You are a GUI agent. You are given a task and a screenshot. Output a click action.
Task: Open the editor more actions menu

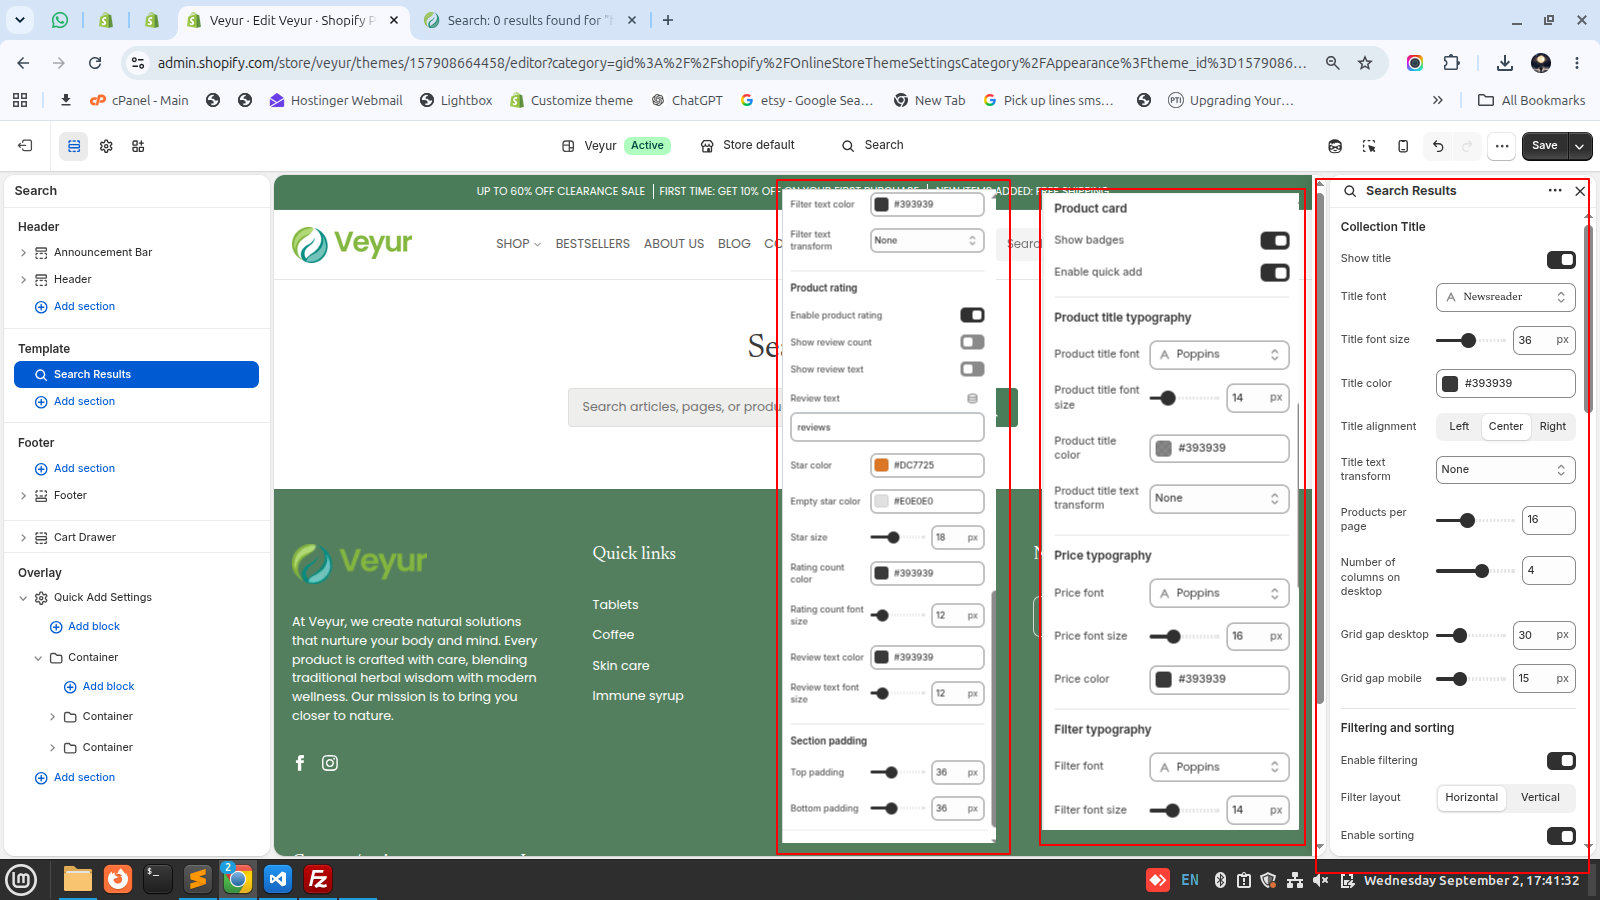(x=1502, y=146)
